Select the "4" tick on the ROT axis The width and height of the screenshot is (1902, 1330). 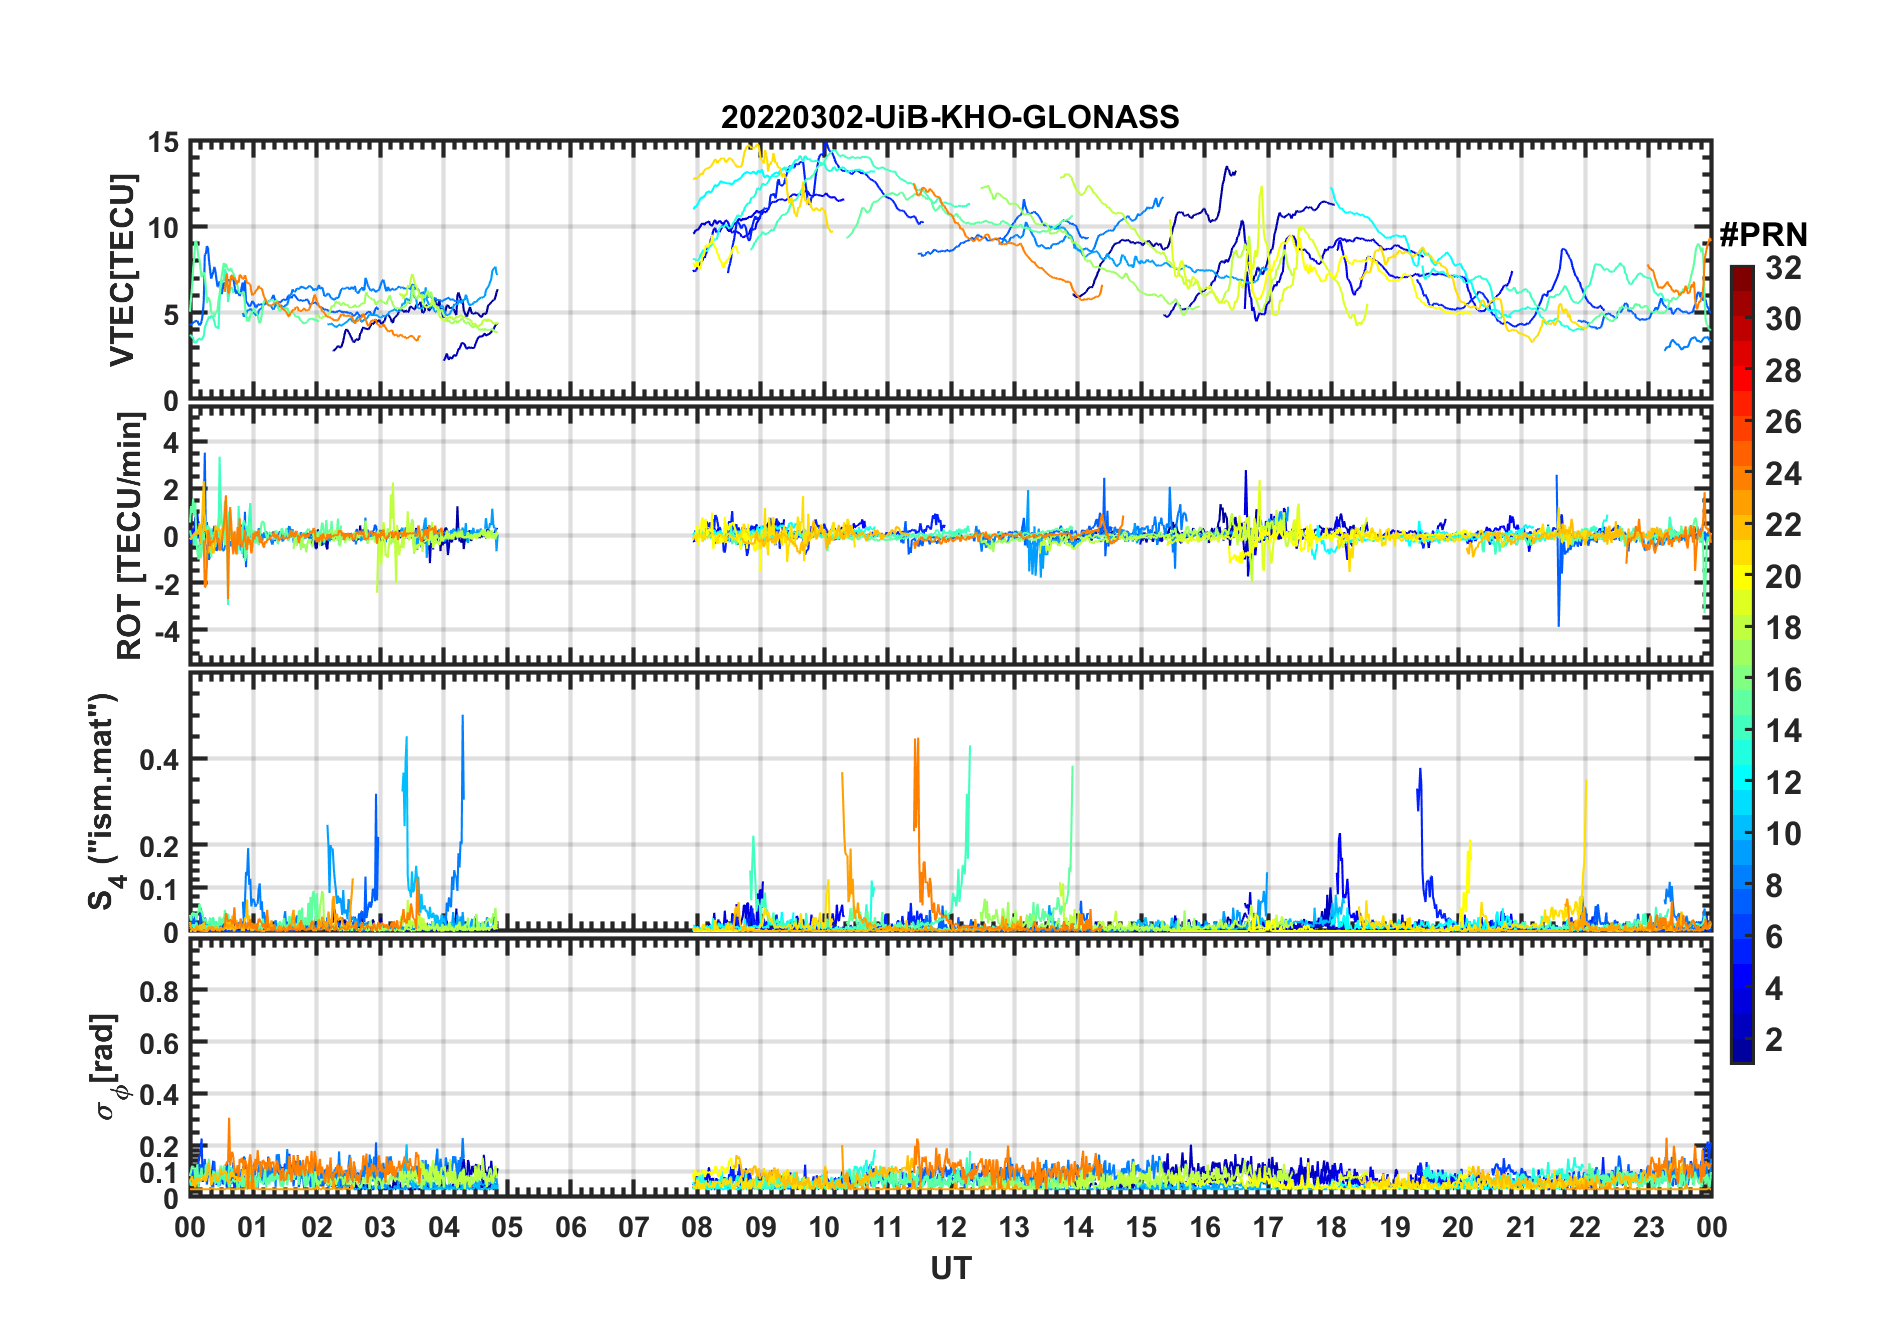tap(171, 442)
